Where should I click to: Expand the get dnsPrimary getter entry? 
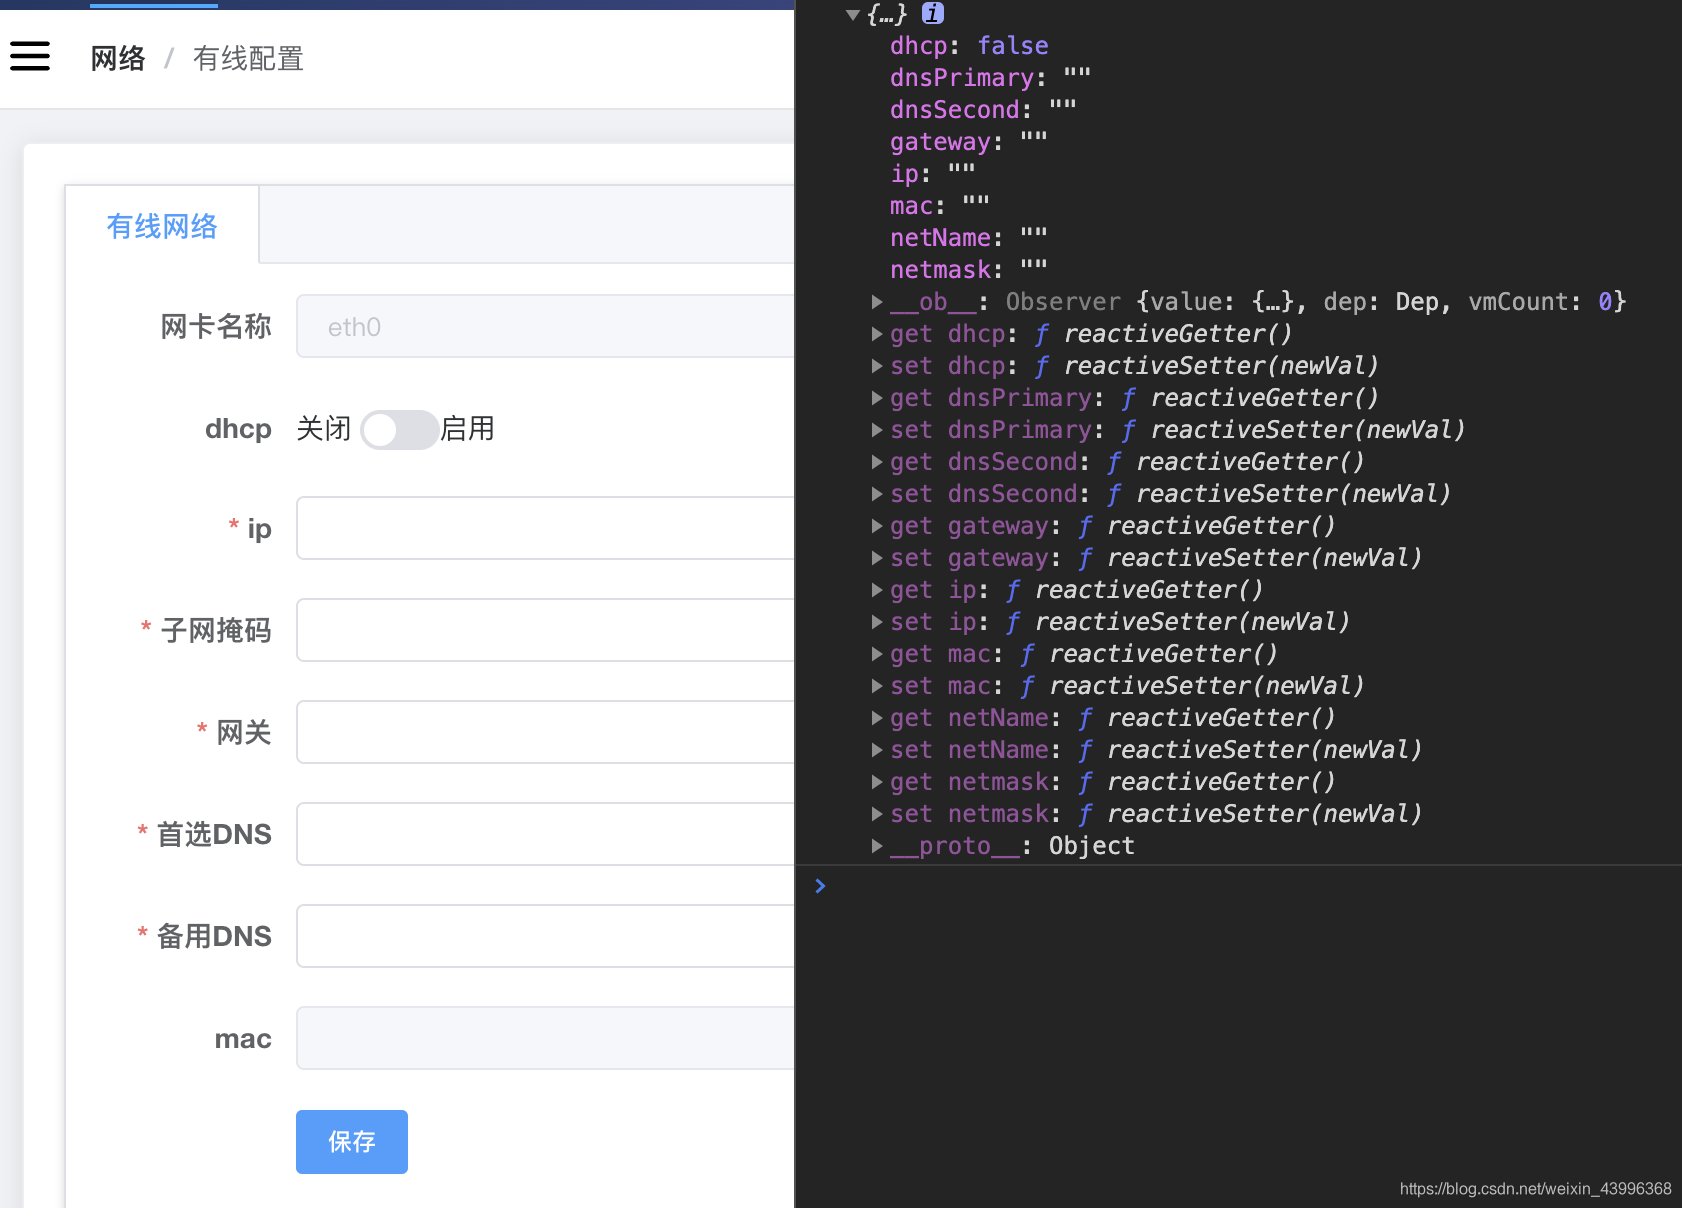point(877,397)
